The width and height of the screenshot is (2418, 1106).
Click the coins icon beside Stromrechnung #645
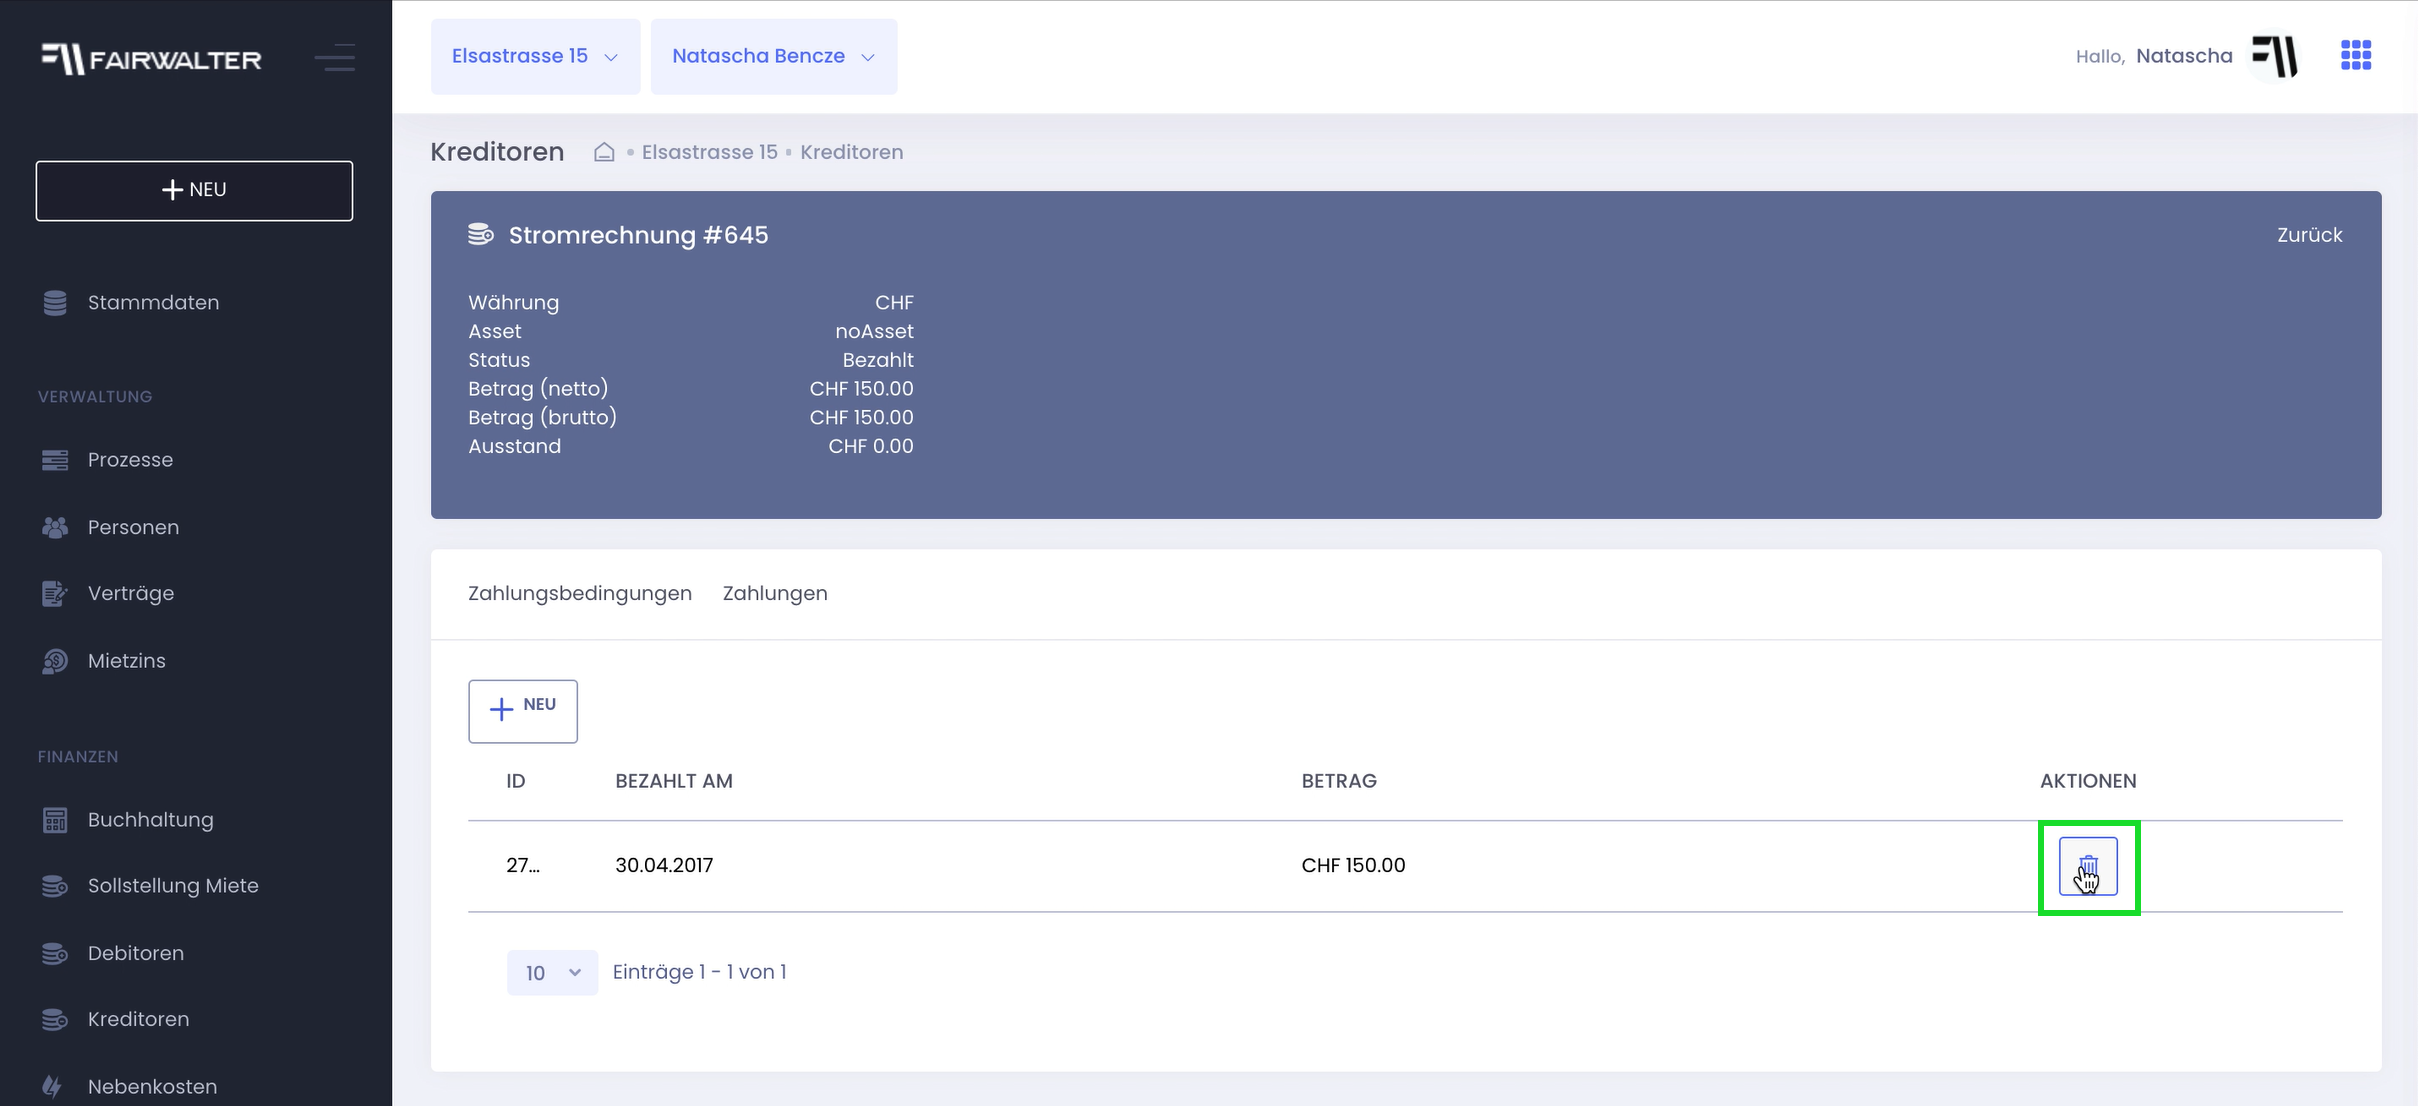click(481, 235)
